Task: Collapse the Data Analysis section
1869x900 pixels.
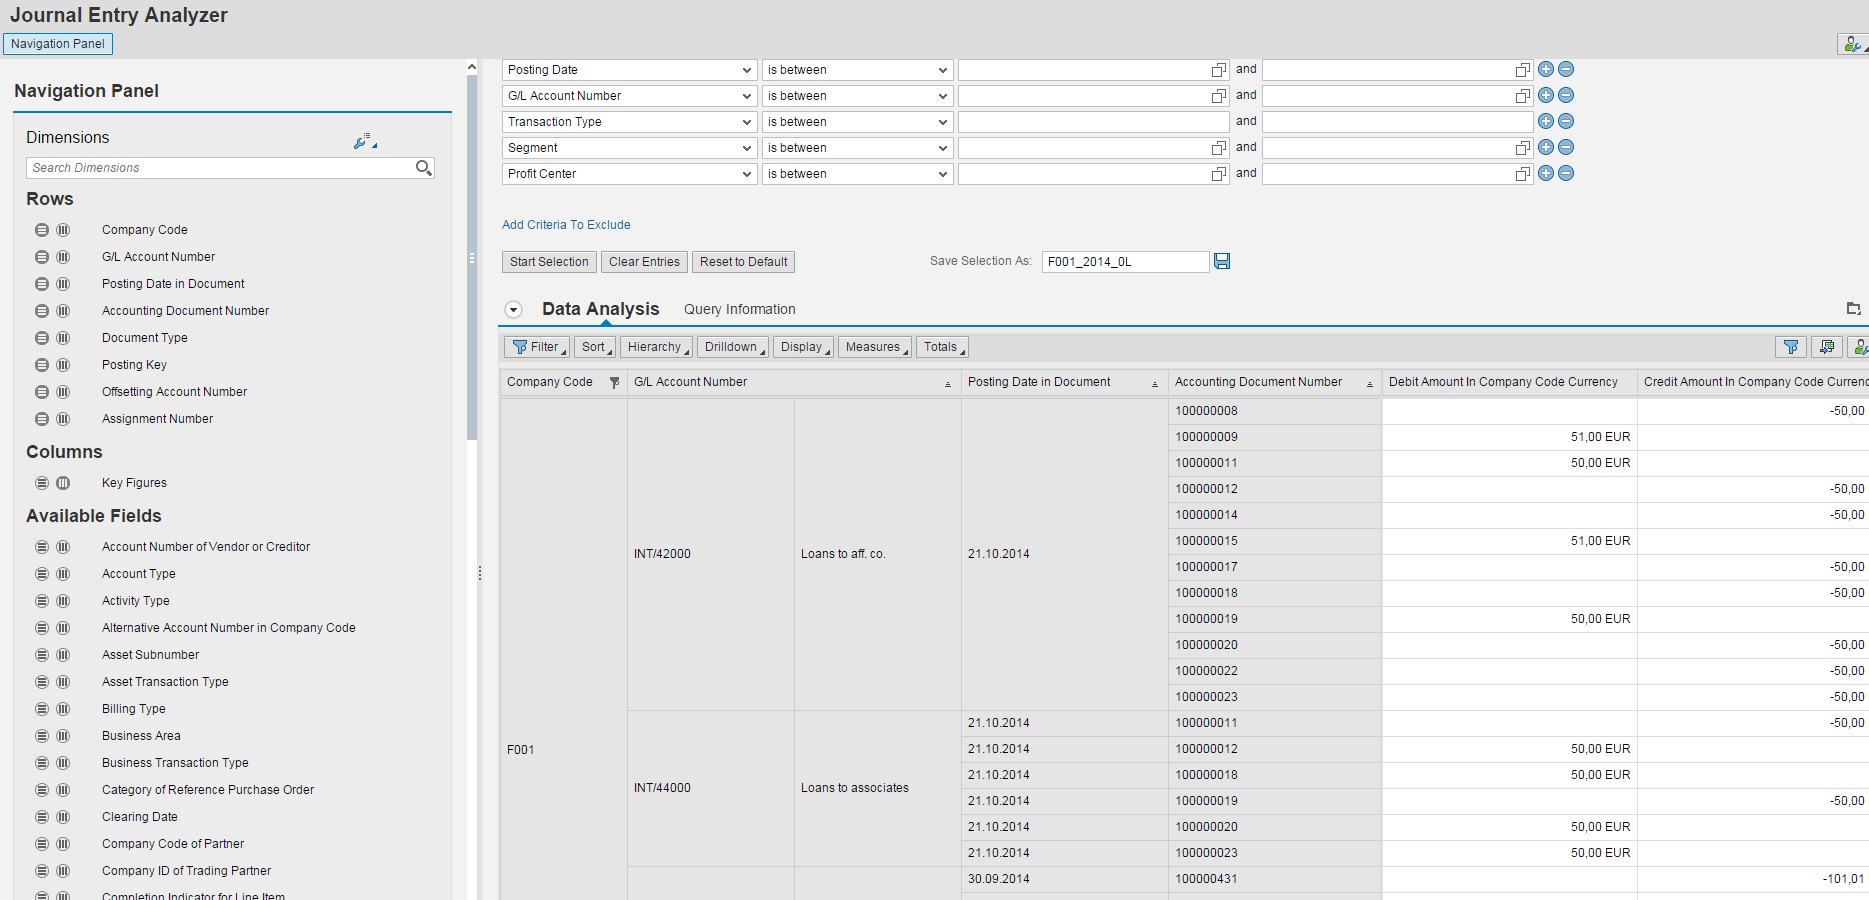Action: click(x=513, y=310)
